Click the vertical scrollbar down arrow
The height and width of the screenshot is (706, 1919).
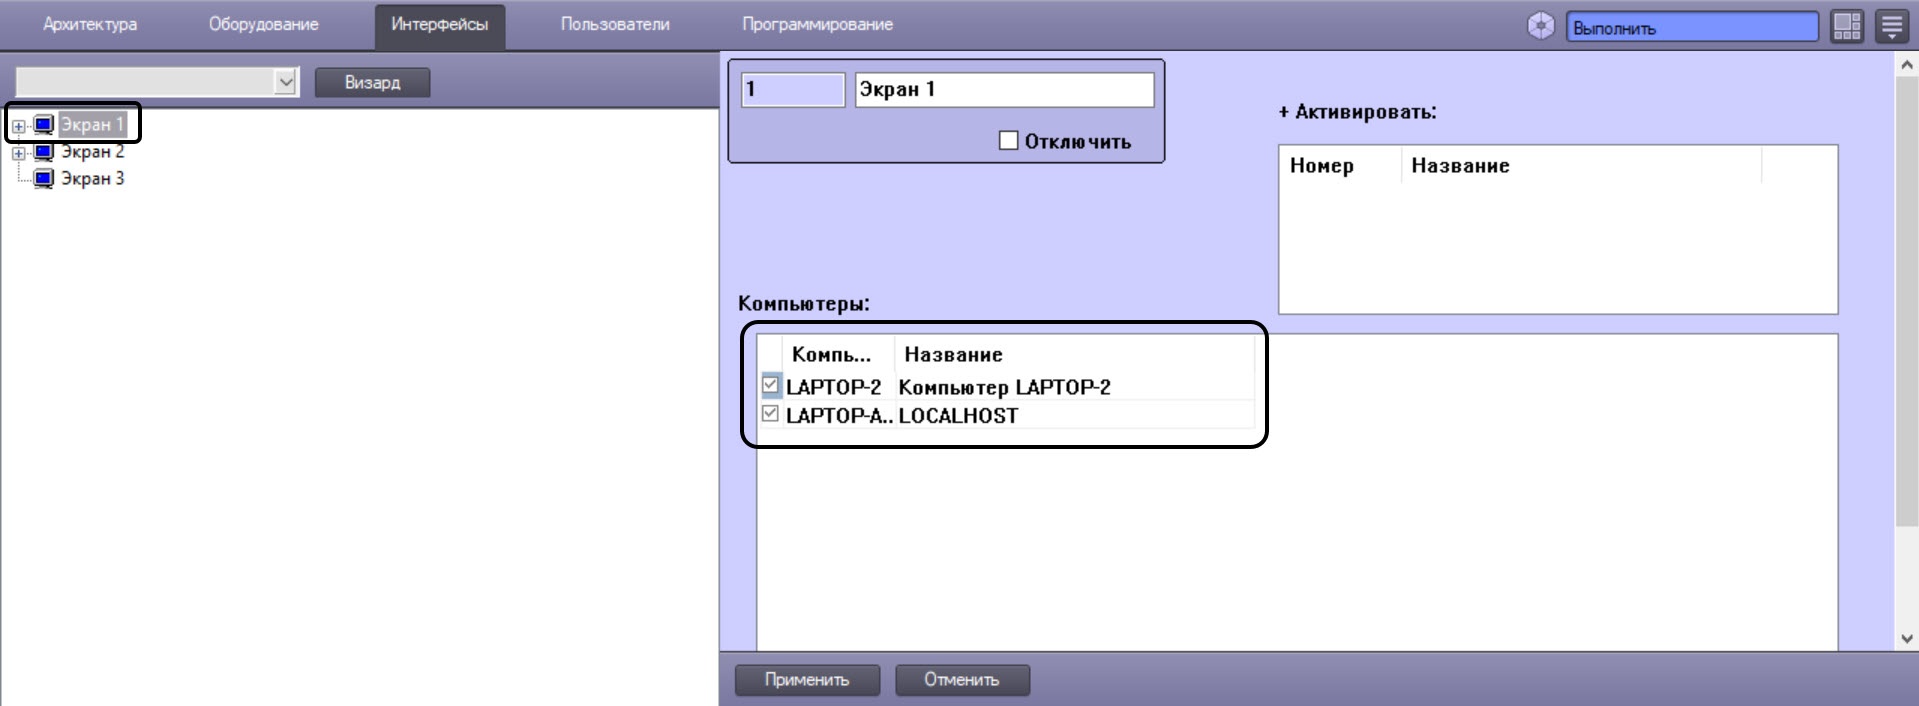tap(1906, 638)
